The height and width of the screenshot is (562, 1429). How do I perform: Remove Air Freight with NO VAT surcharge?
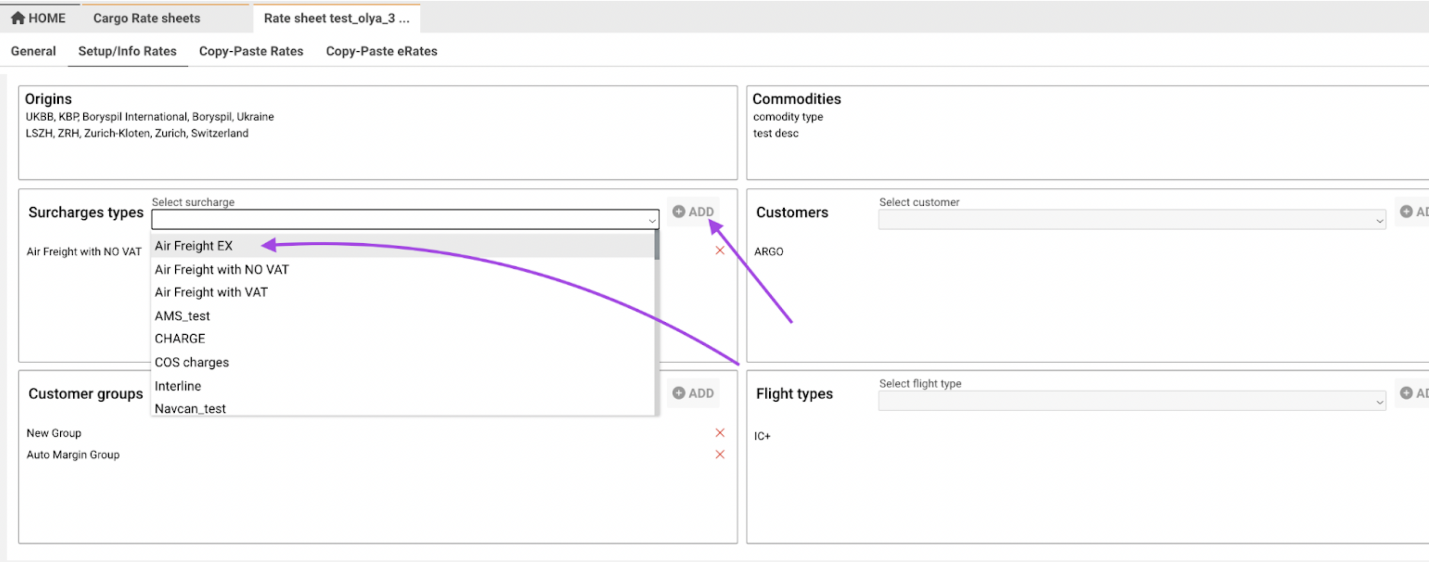[x=719, y=251]
